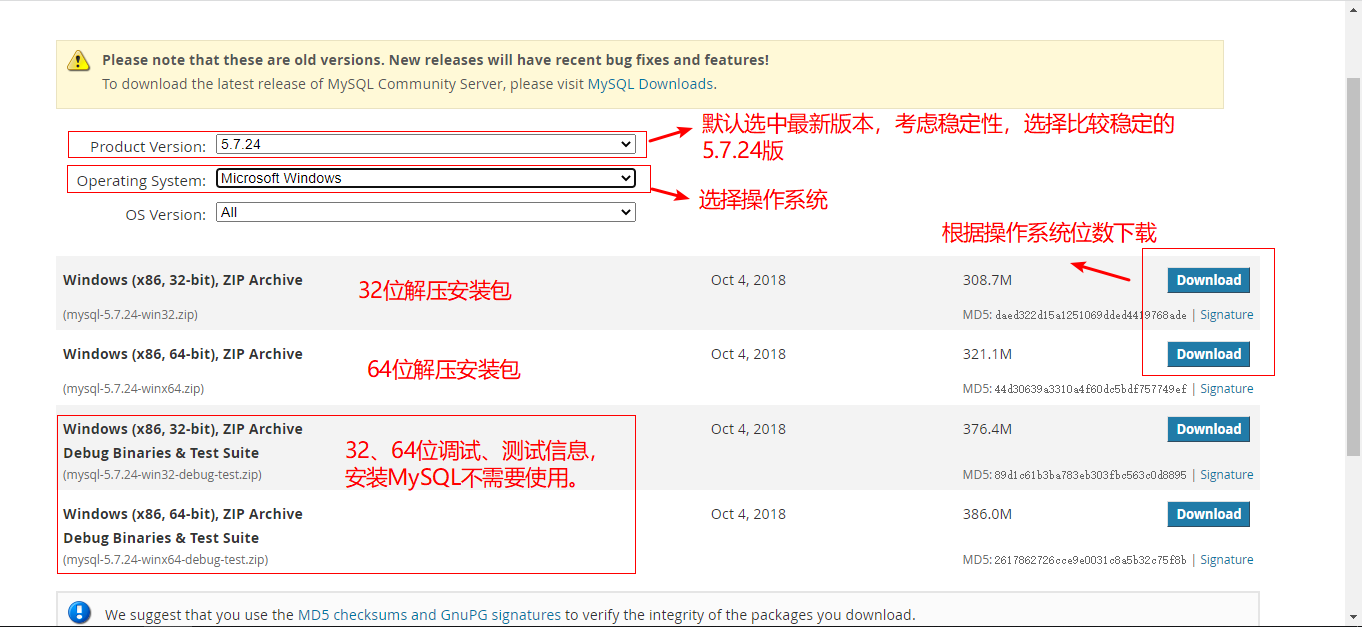The height and width of the screenshot is (627, 1362).
Task: Click the MD5 hash of the win32 ZIP
Action: (1090, 315)
